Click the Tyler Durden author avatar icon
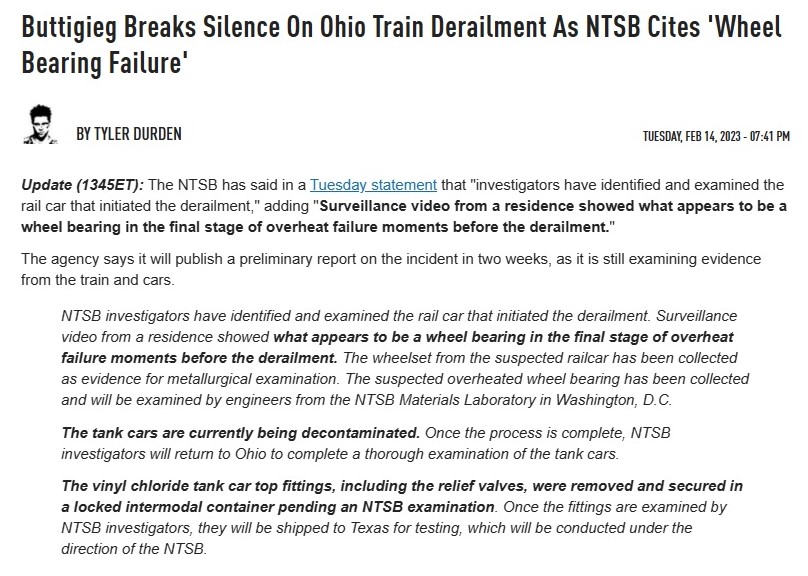808x576 pixels. click(40, 124)
